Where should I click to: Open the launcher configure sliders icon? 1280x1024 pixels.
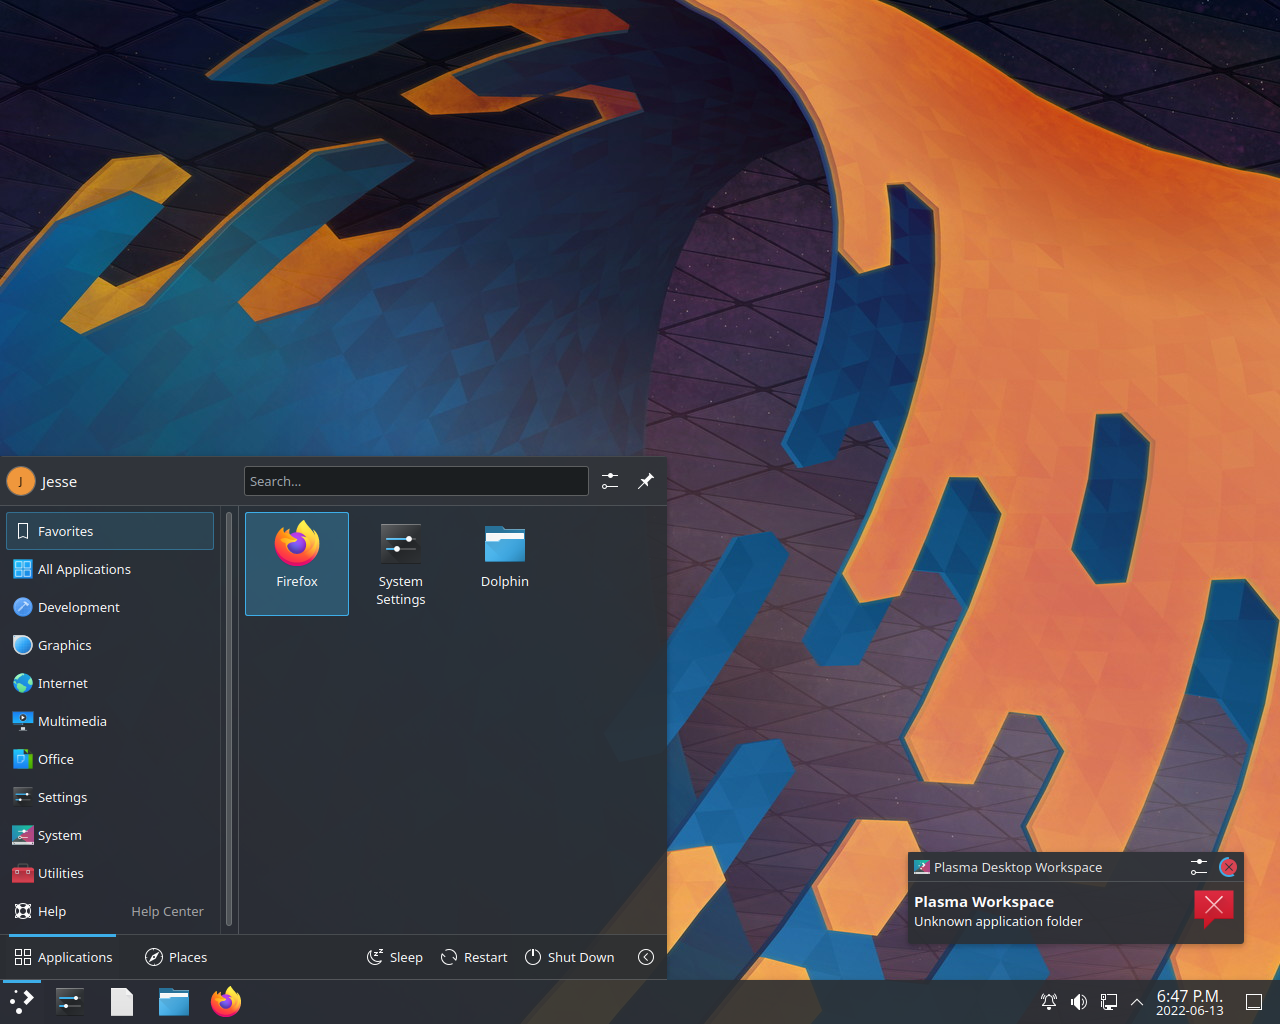coord(610,481)
